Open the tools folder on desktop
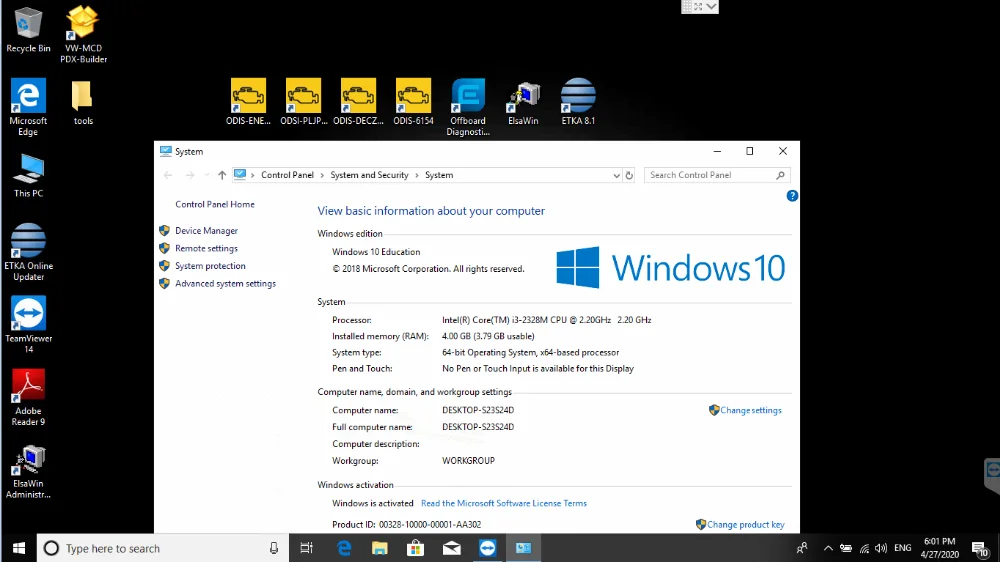This screenshot has height=562, width=1000. pyautogui.click(x=82, y=102)
